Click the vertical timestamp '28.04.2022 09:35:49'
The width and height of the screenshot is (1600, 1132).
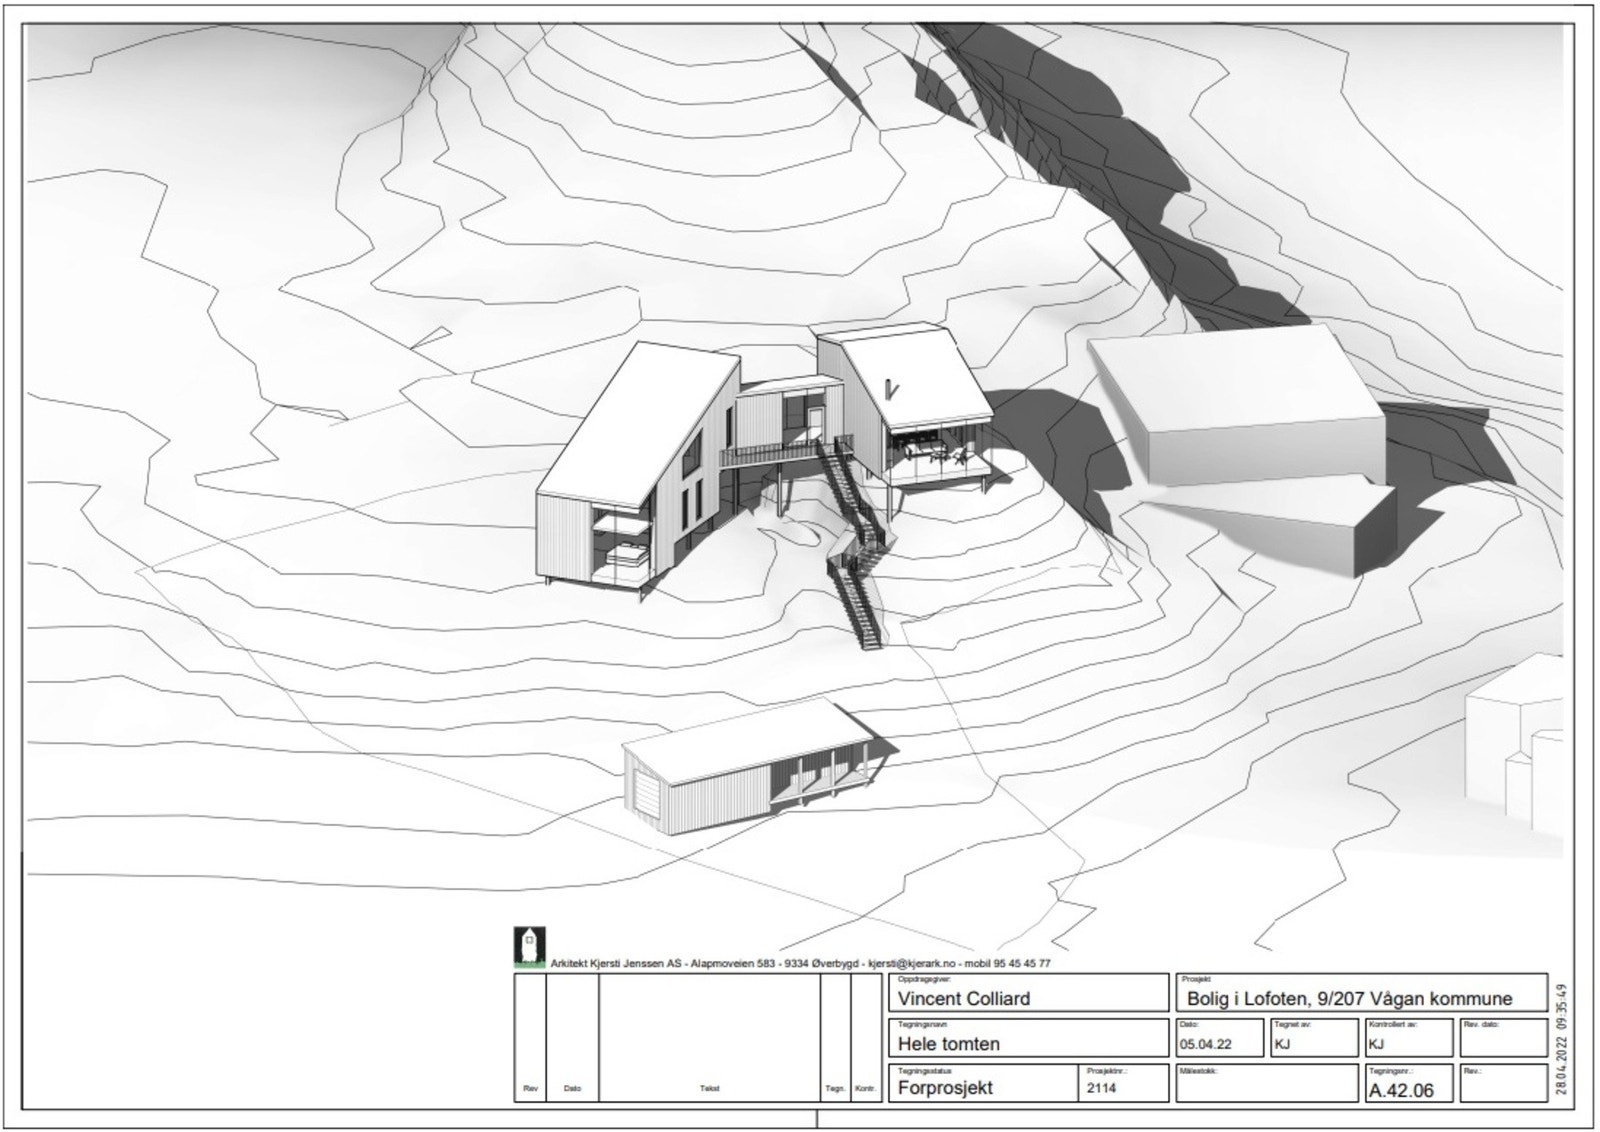[x=1562, y=1040]
